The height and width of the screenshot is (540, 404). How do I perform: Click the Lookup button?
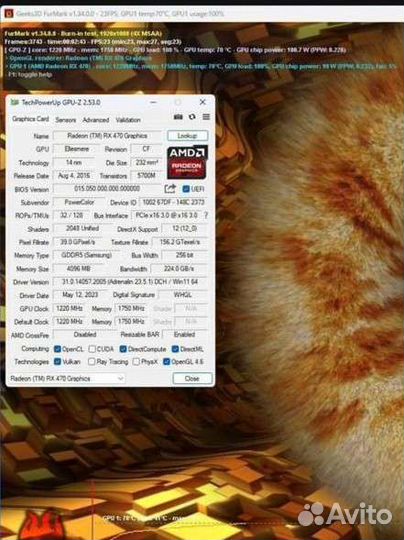point(187,136)
